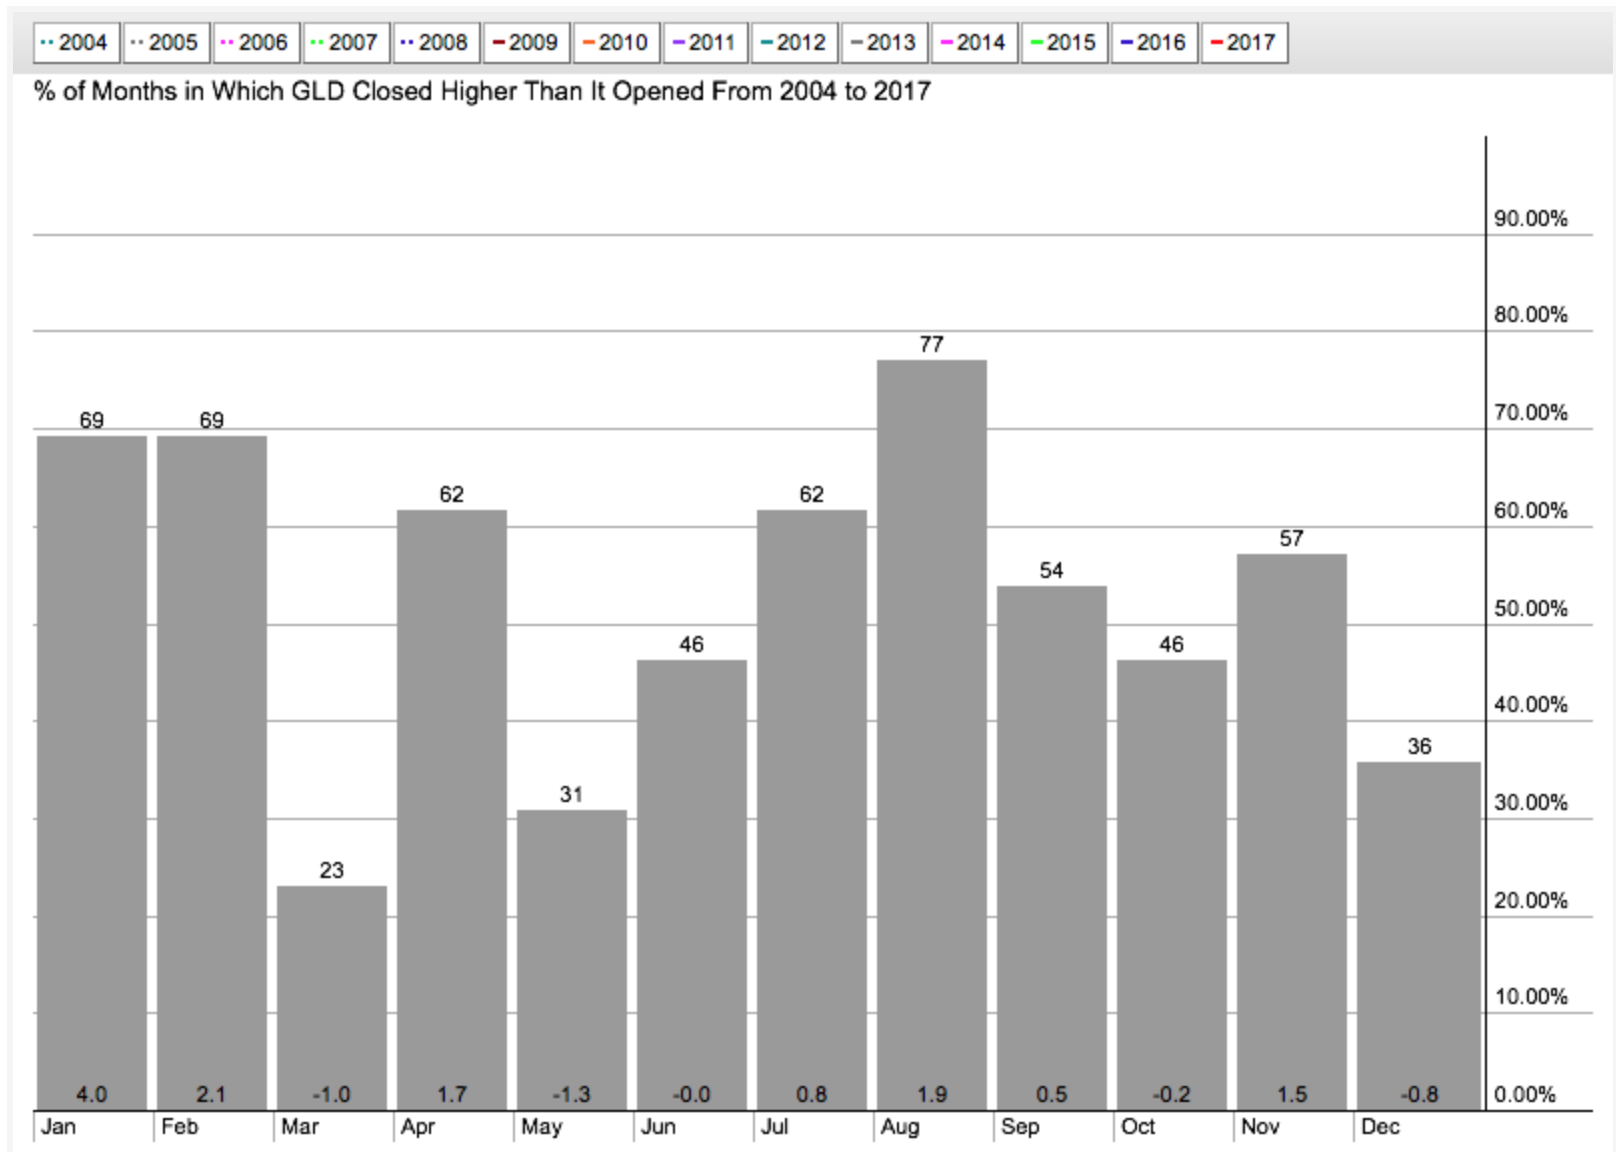Select the June bar labeled 46

tap(692, 885)
